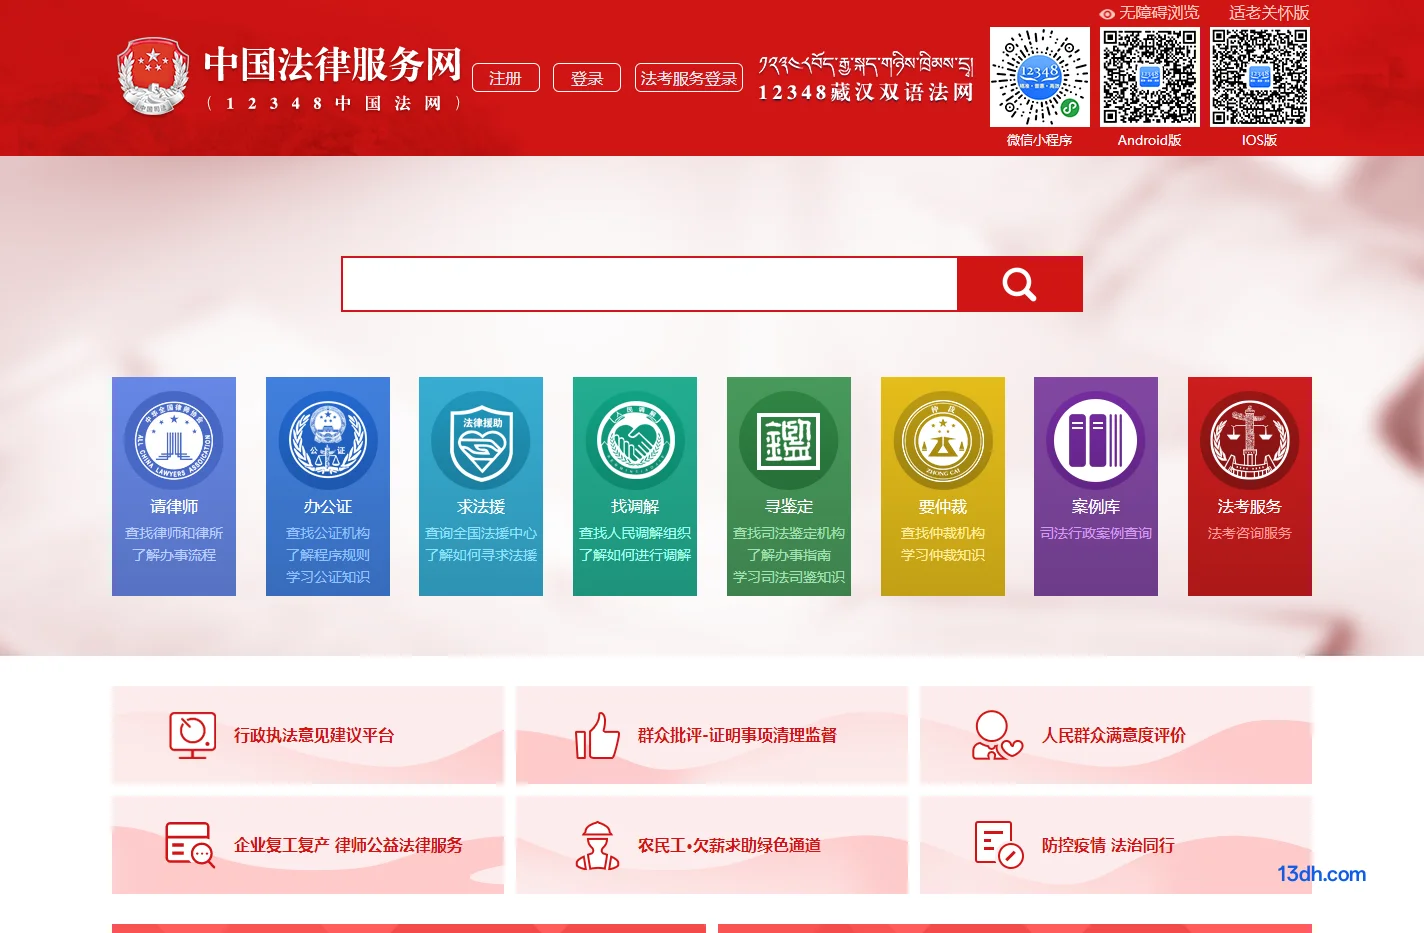1424x933 pixels.
Task: Click 查找公证机构 text in 办公证 card
Action: [328, 533]
